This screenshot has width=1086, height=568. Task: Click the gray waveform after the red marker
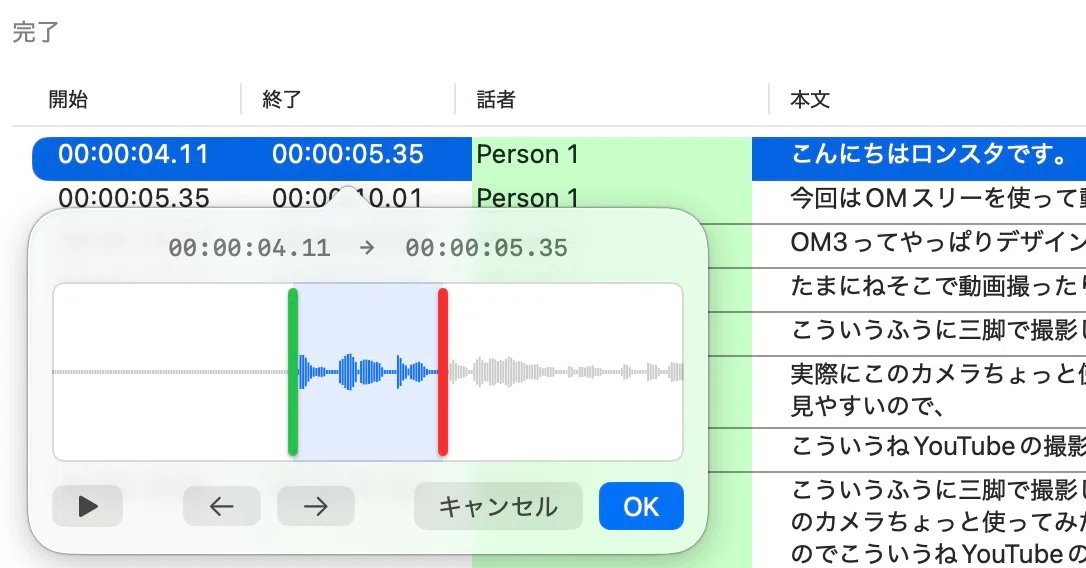click(x=564, y=372)
